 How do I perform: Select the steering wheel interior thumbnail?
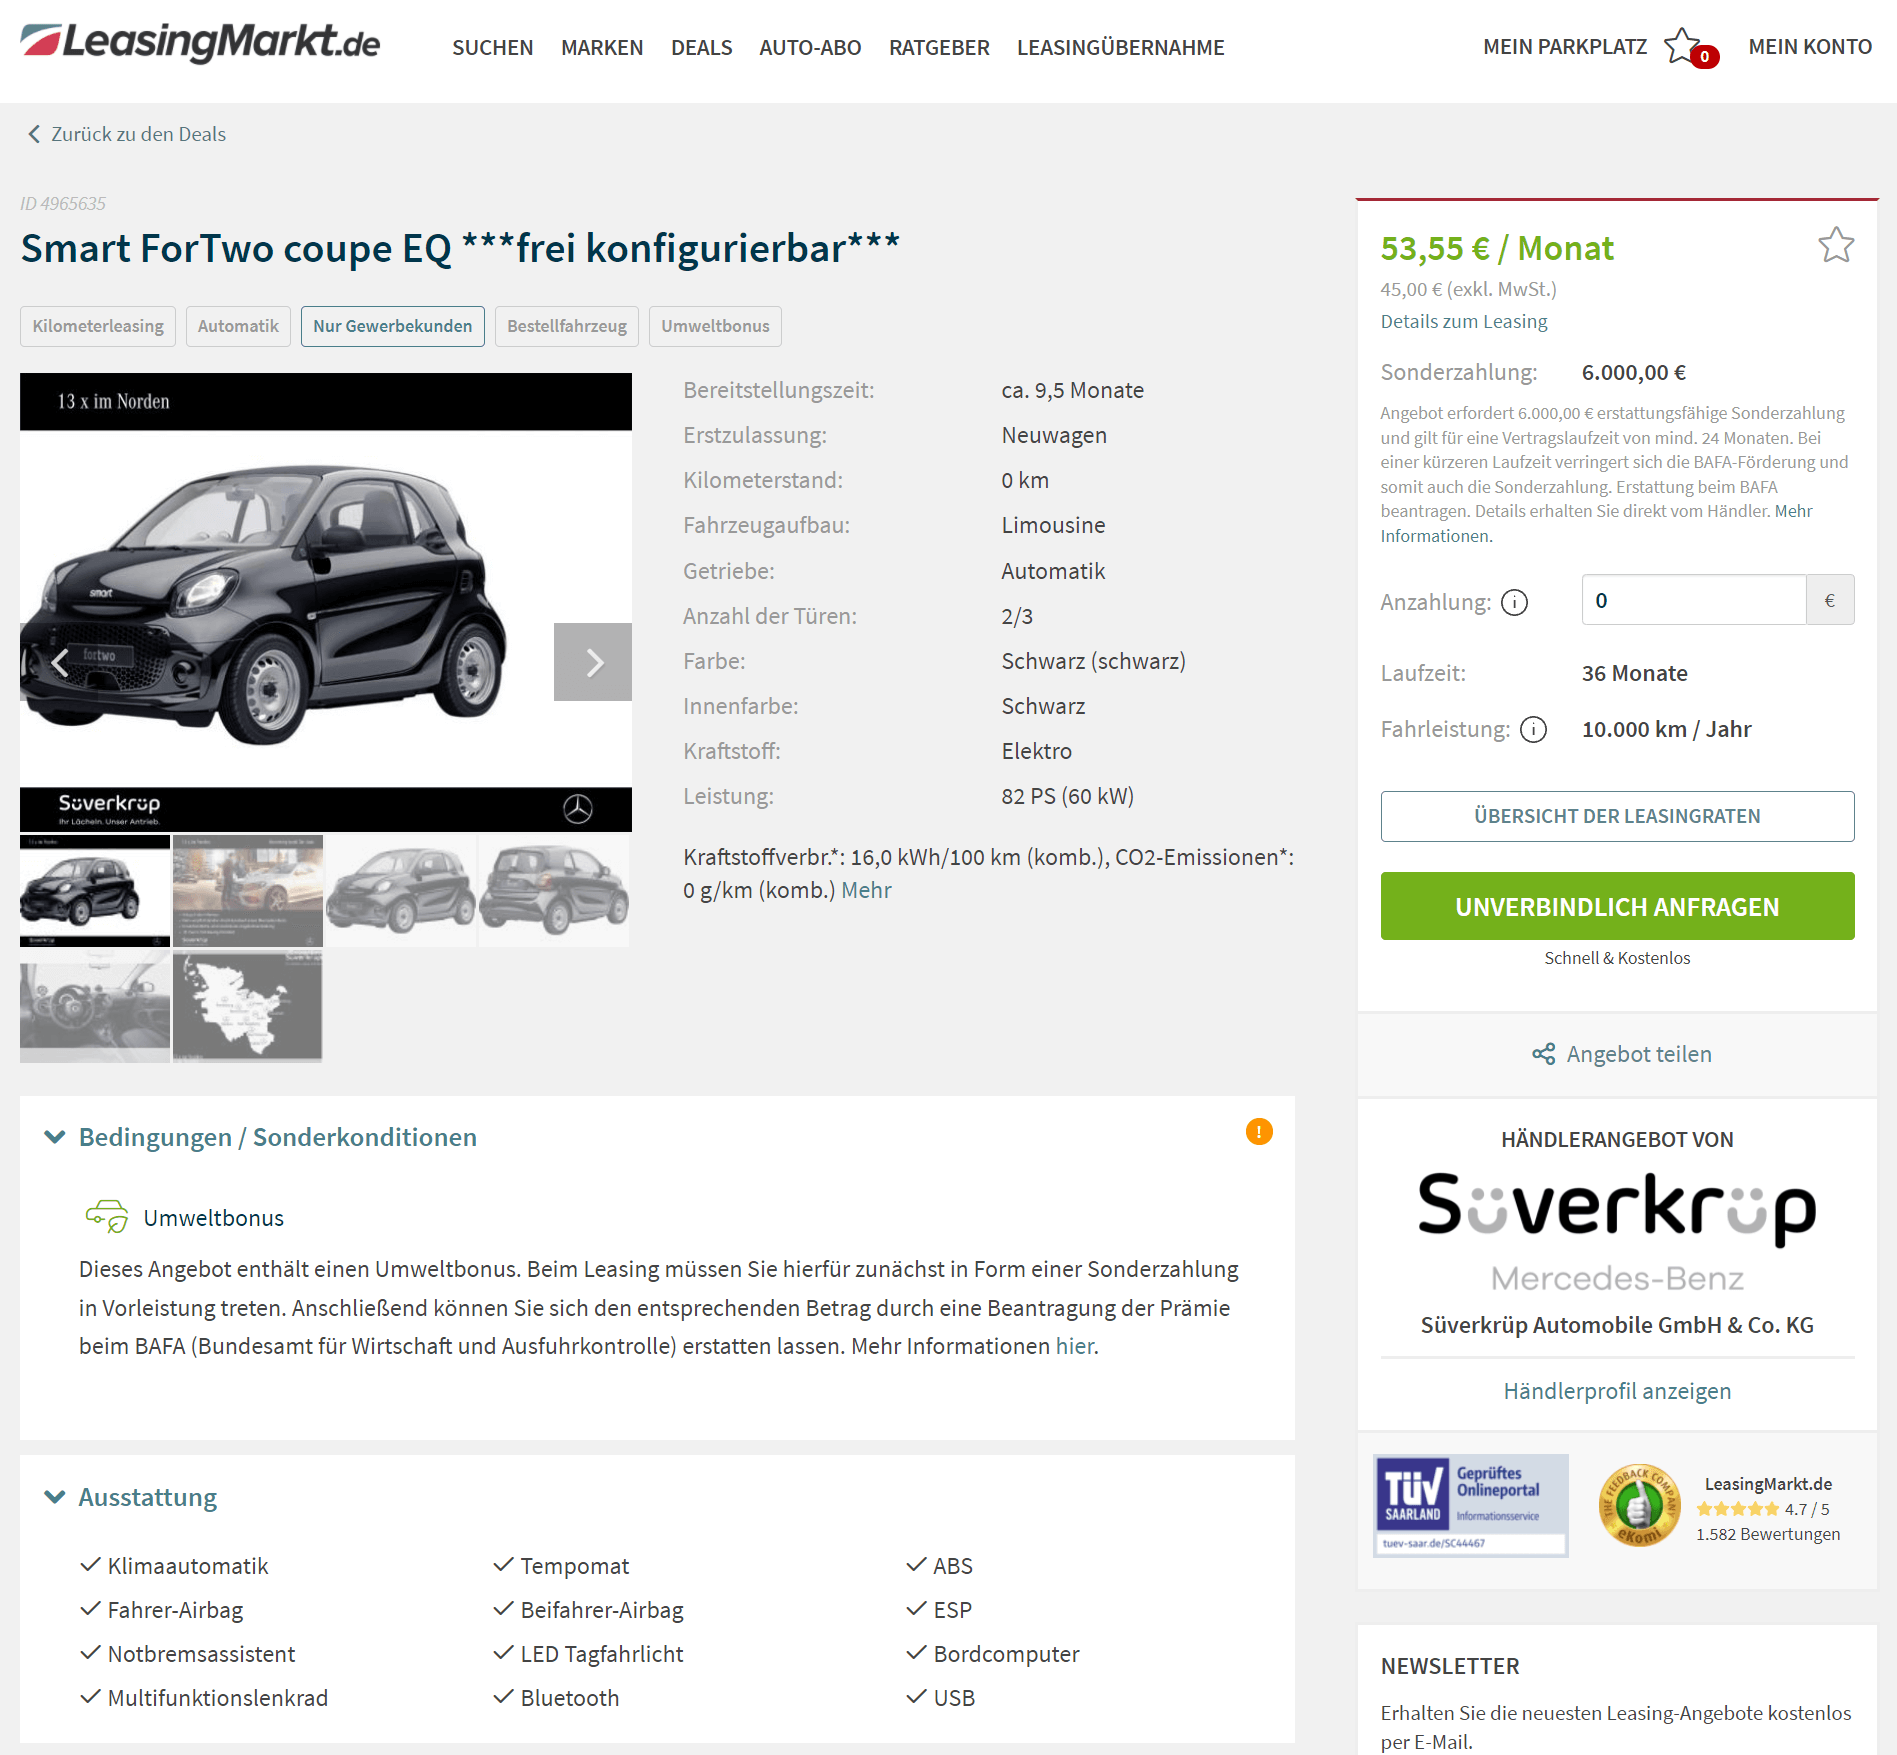pyautogui.click(x=95, y=1006)
